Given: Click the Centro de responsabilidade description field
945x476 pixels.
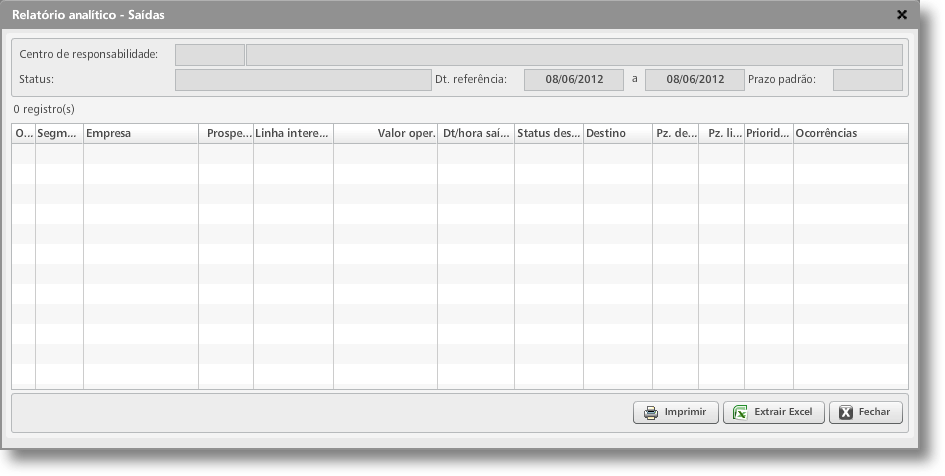Looking at the screenshot, I should pyautogui.click(x=574, y=55).
